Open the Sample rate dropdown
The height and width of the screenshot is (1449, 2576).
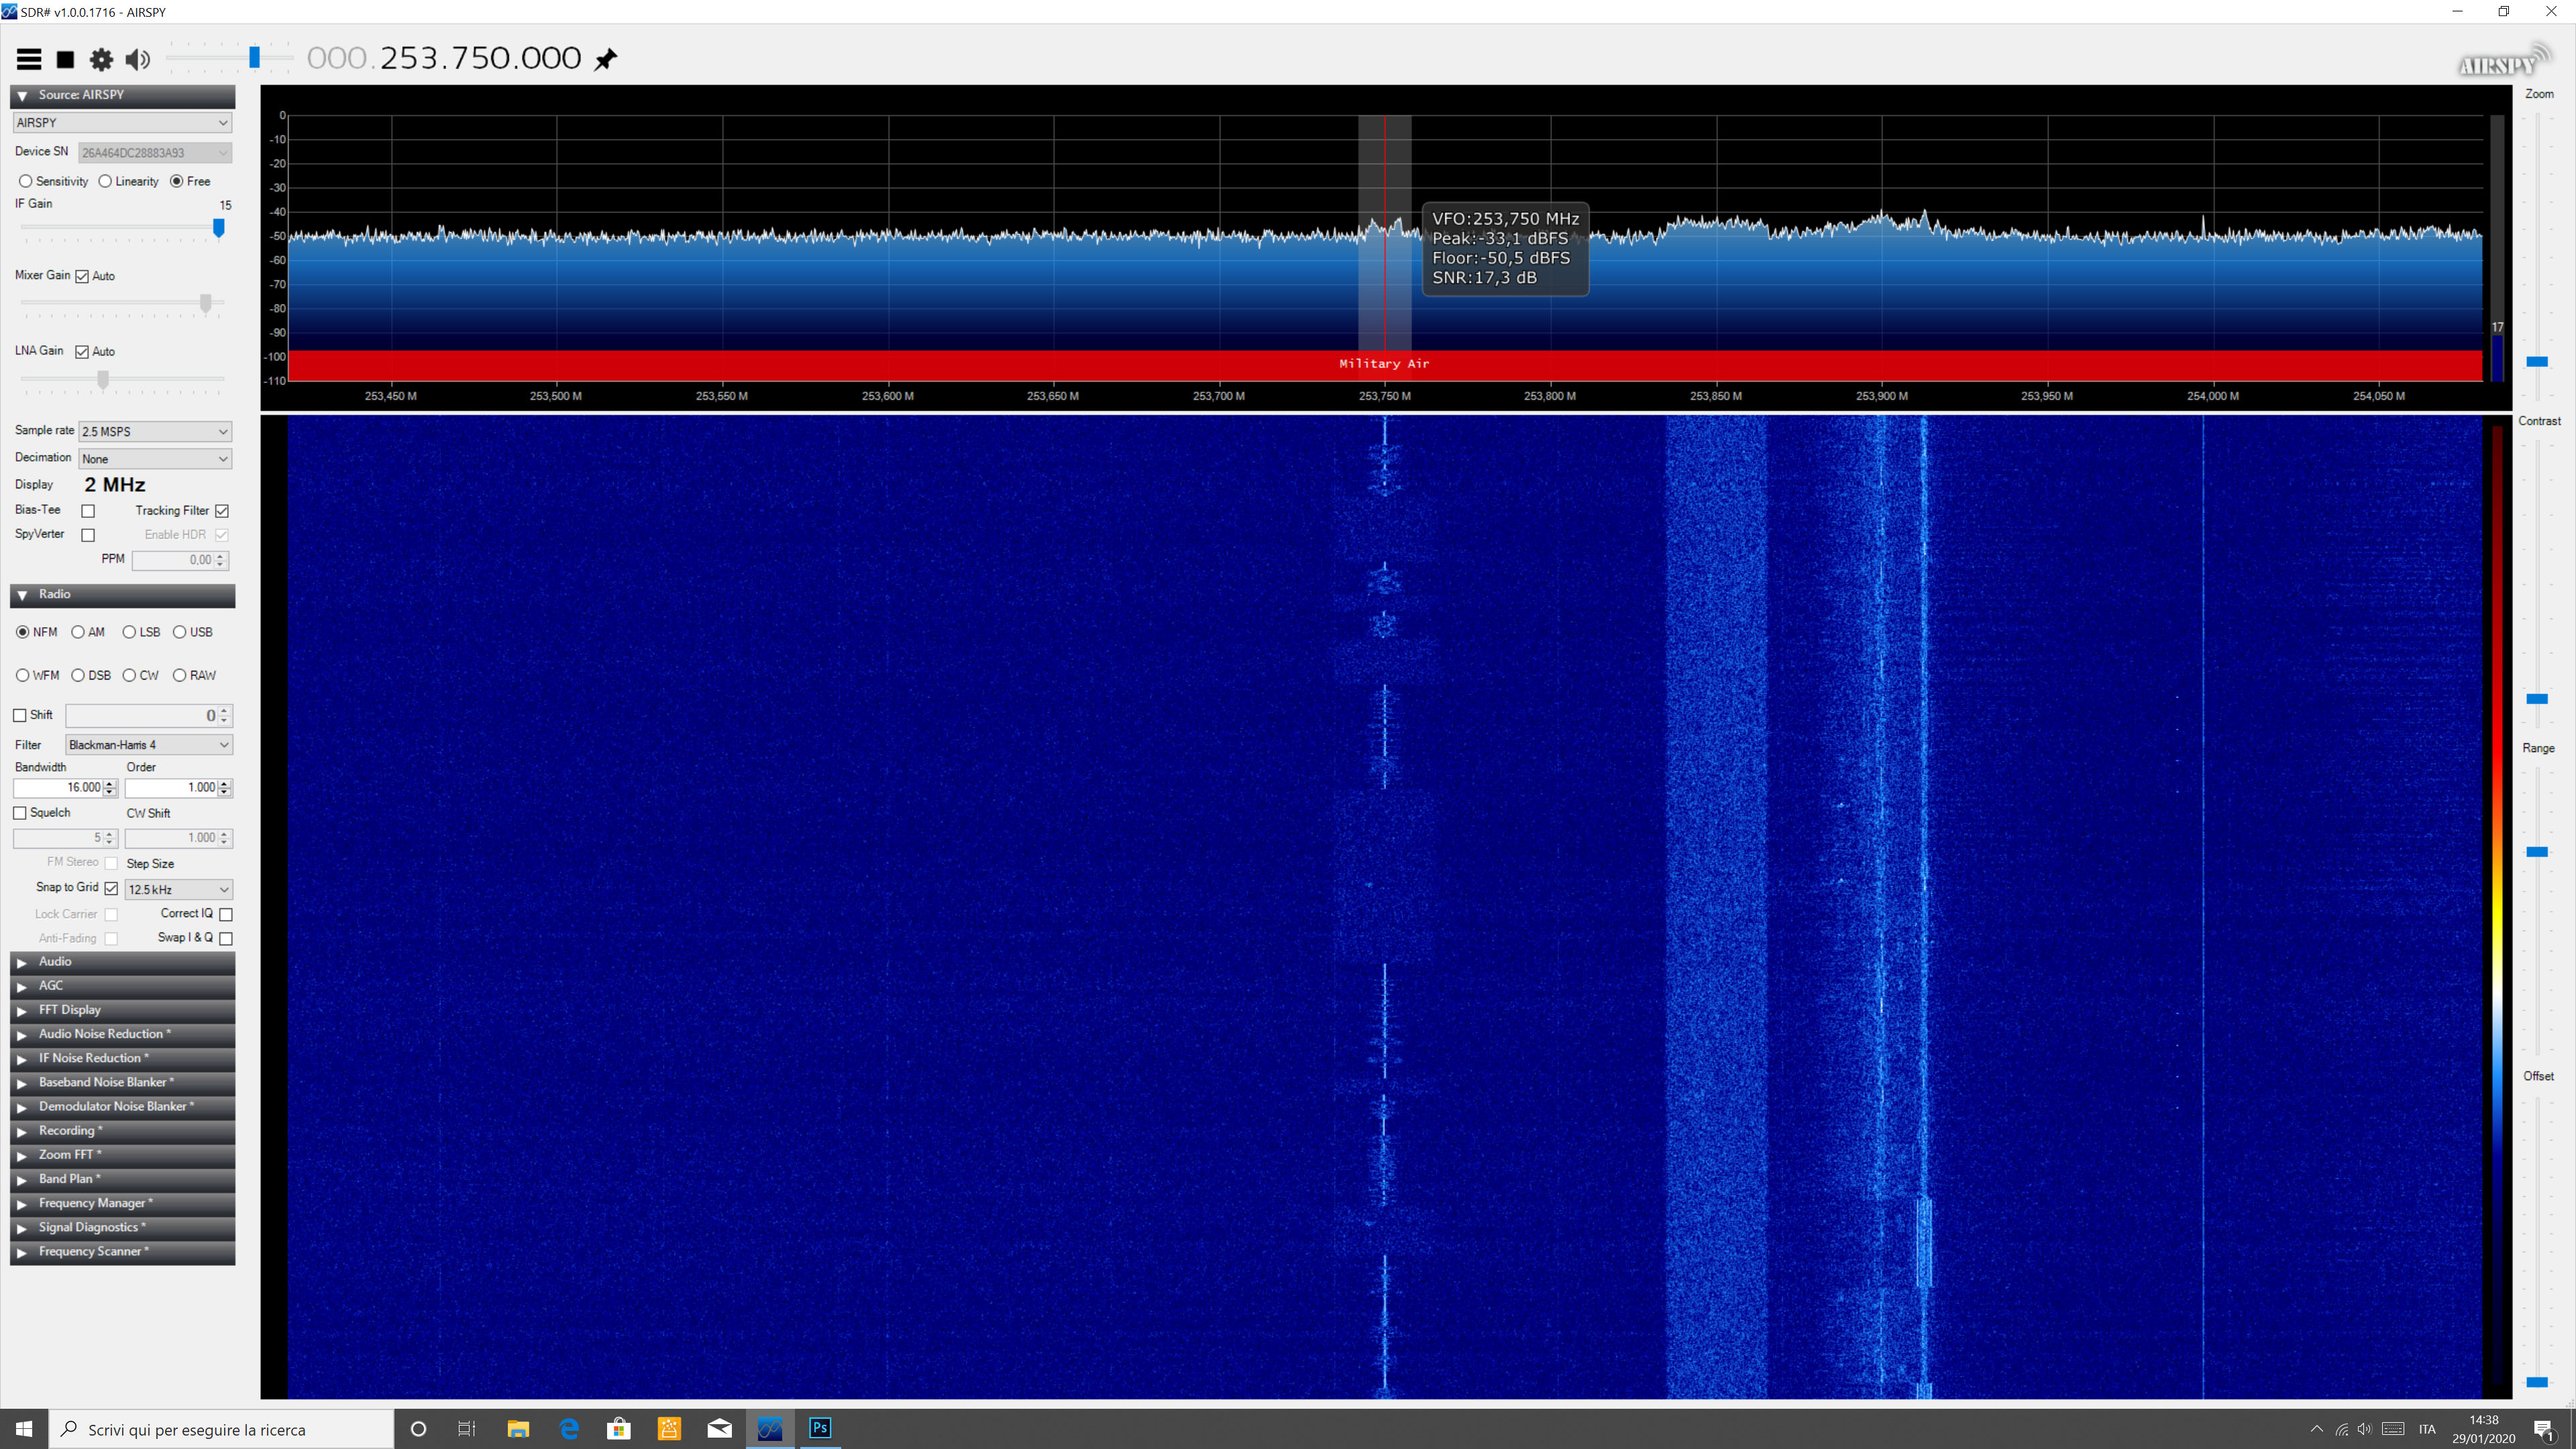(x=155, y=431)
